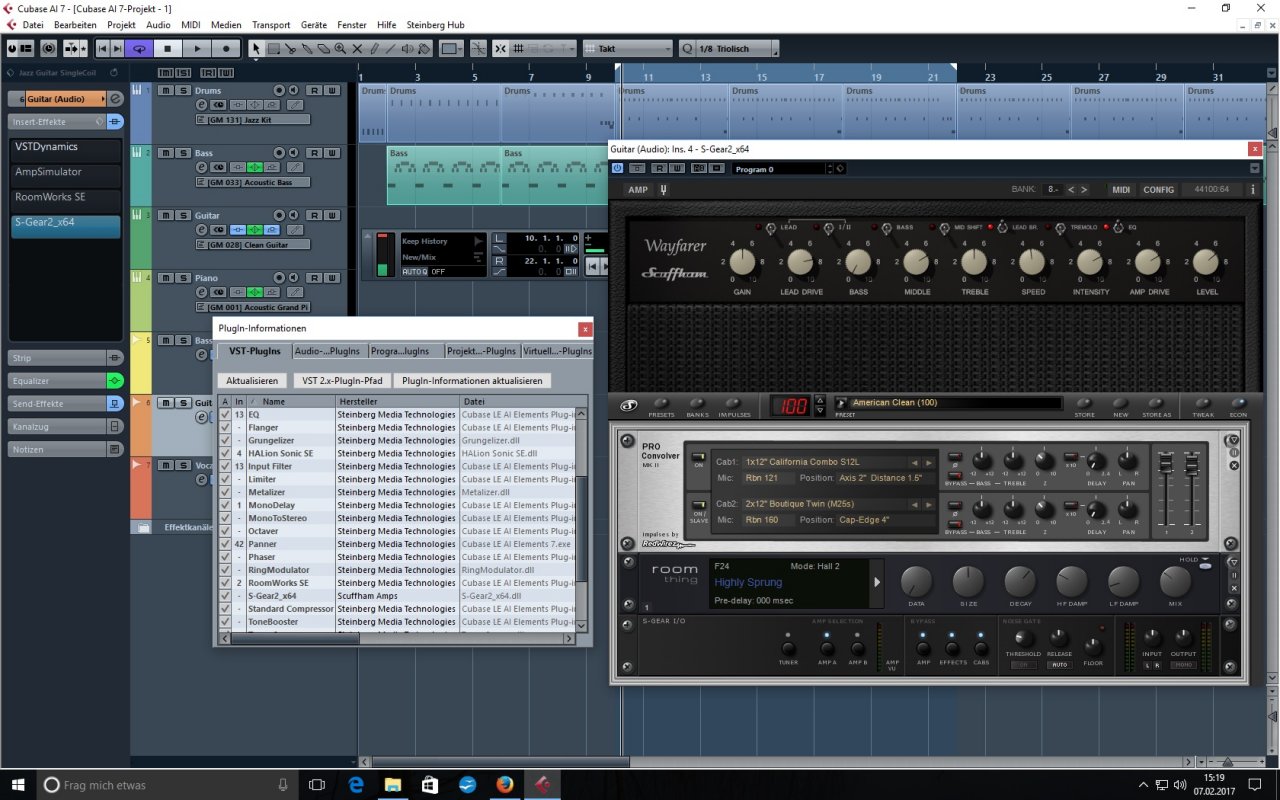Open the Steinberg Hub menu
Viewport: 1280px width, 800px height.
(437, 24)
